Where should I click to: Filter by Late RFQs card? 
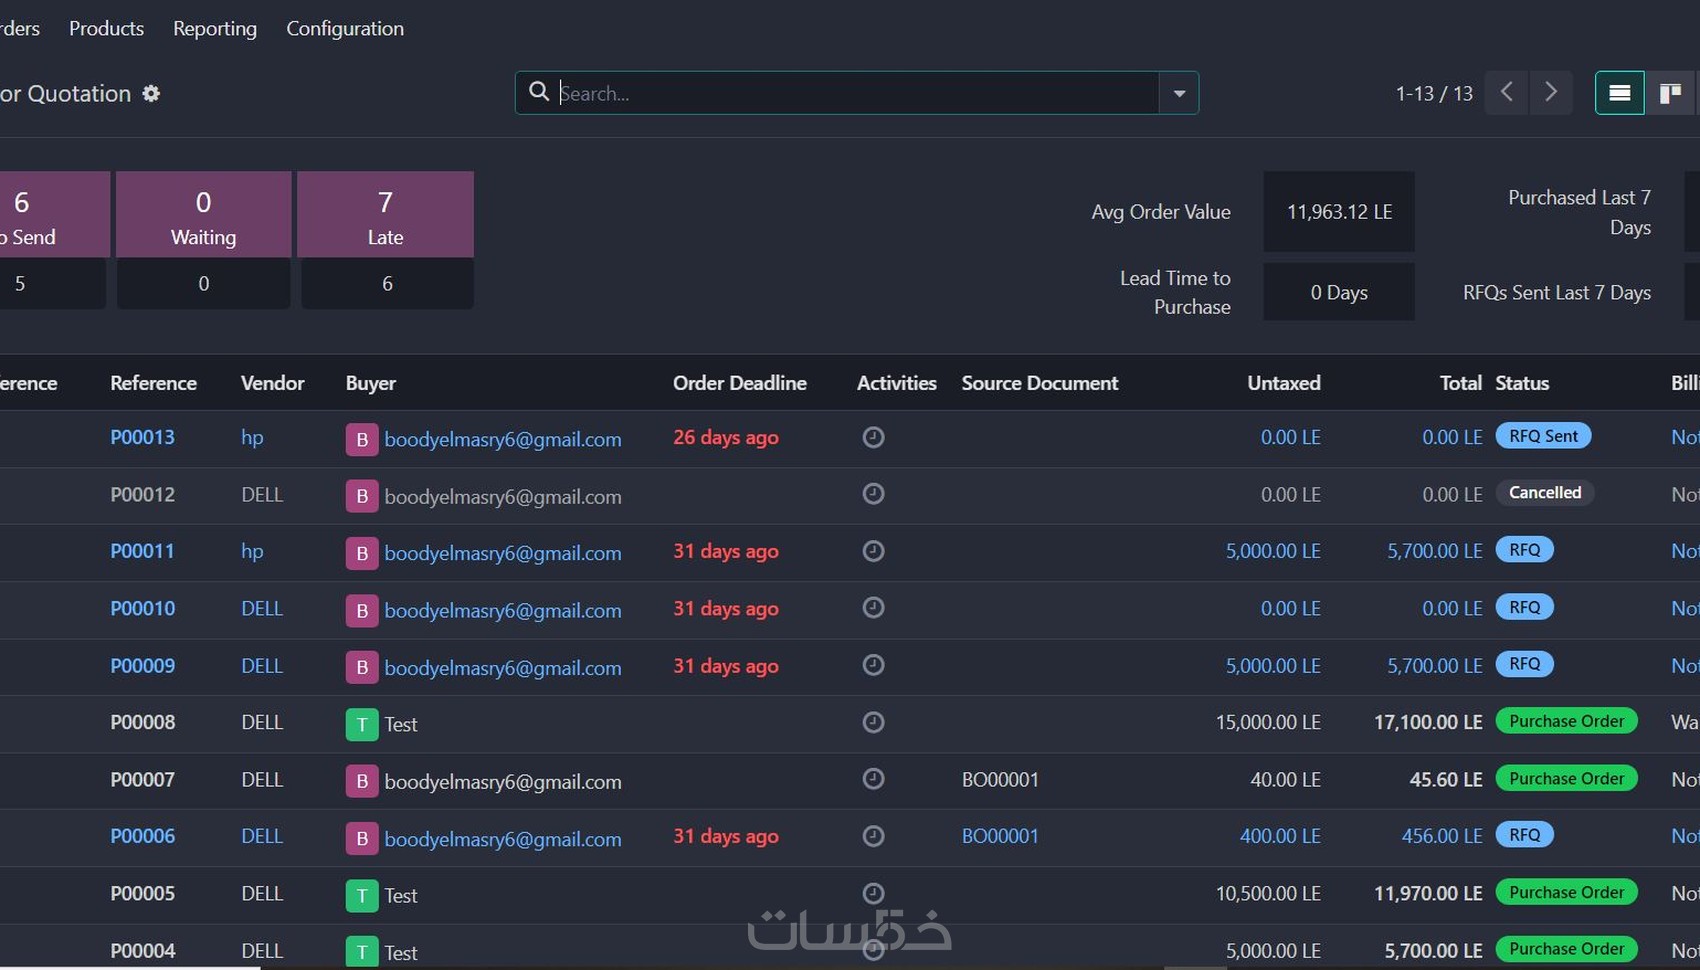click(385, 215)
